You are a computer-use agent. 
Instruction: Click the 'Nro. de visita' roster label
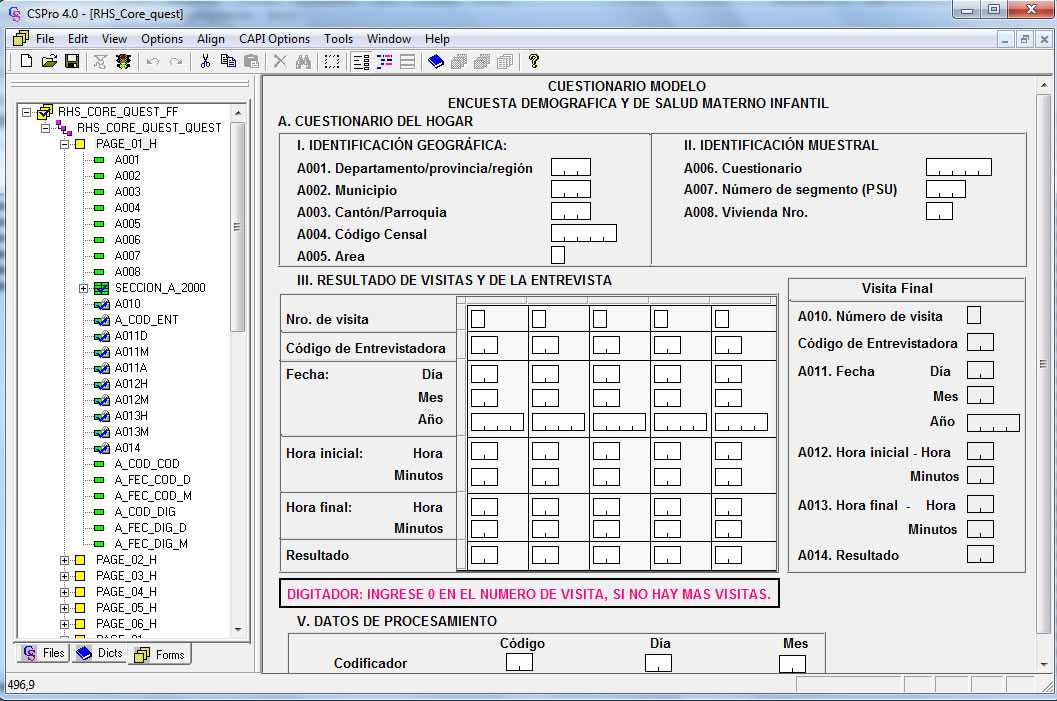[x=327, y=319]
